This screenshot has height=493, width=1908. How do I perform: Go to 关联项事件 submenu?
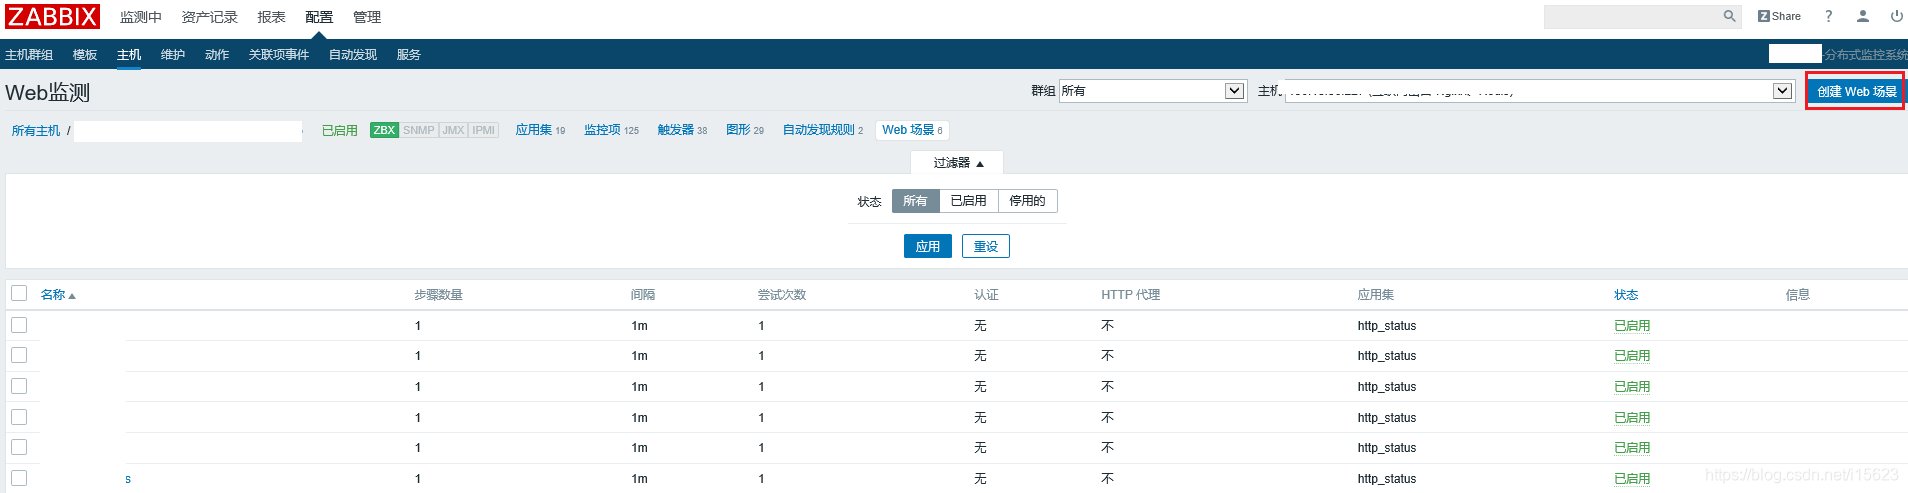279,55
